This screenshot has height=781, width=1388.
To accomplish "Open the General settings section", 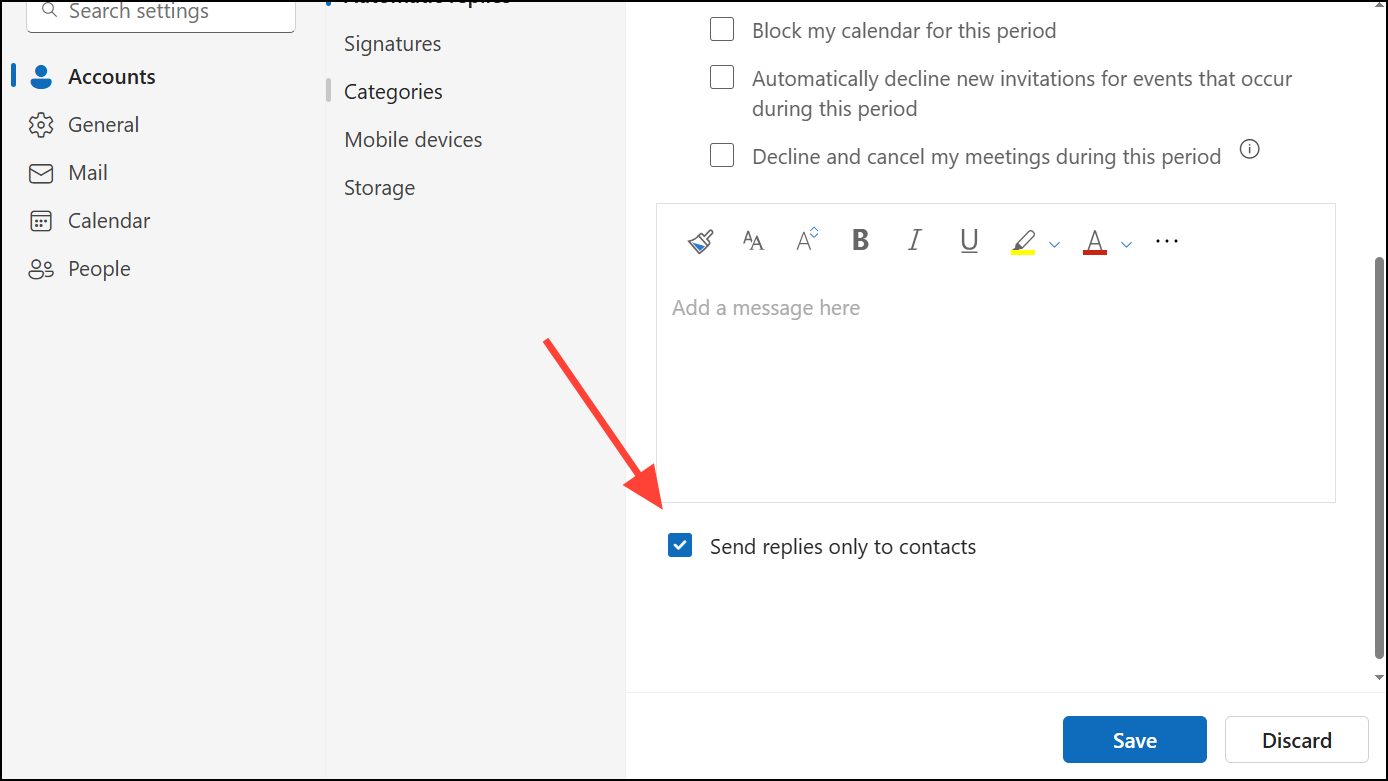I will coord(104,125).
